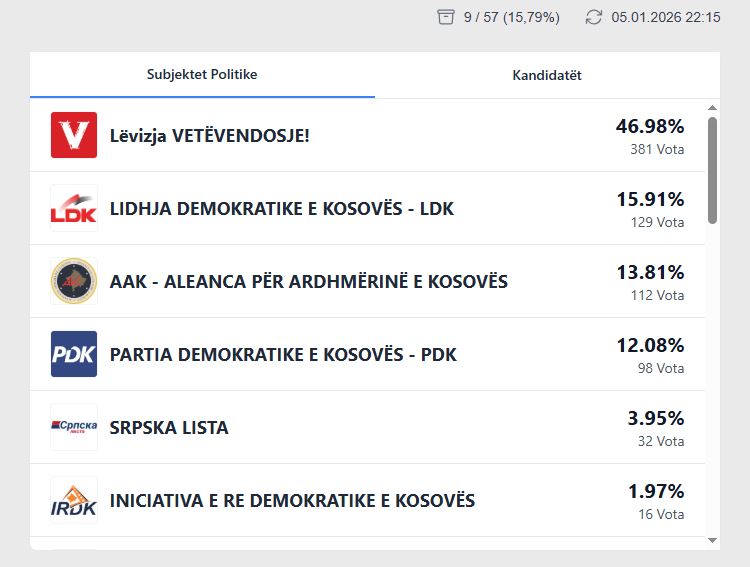Click the 05.01.2026 22:15 update timestamp
Viewport: 750px width, 567px height.
(x=666, y=17)
